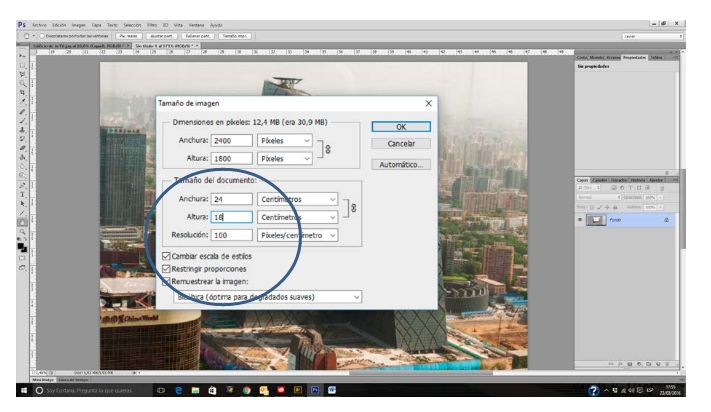Click the foreground/background color swatch
The width and height of the screenshot is (711, 412).
[22, 243]
